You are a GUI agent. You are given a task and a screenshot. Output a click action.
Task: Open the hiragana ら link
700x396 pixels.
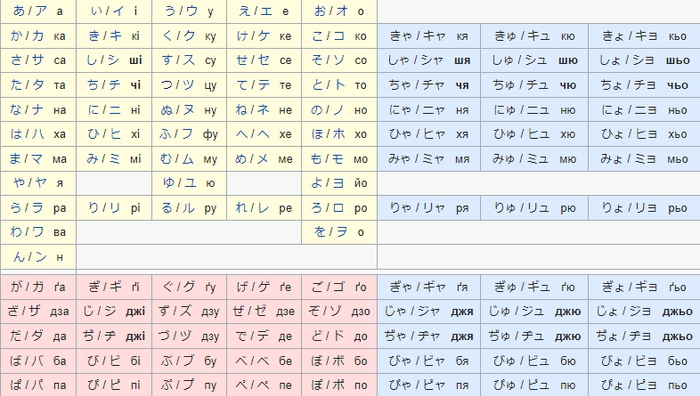[16, 208]
